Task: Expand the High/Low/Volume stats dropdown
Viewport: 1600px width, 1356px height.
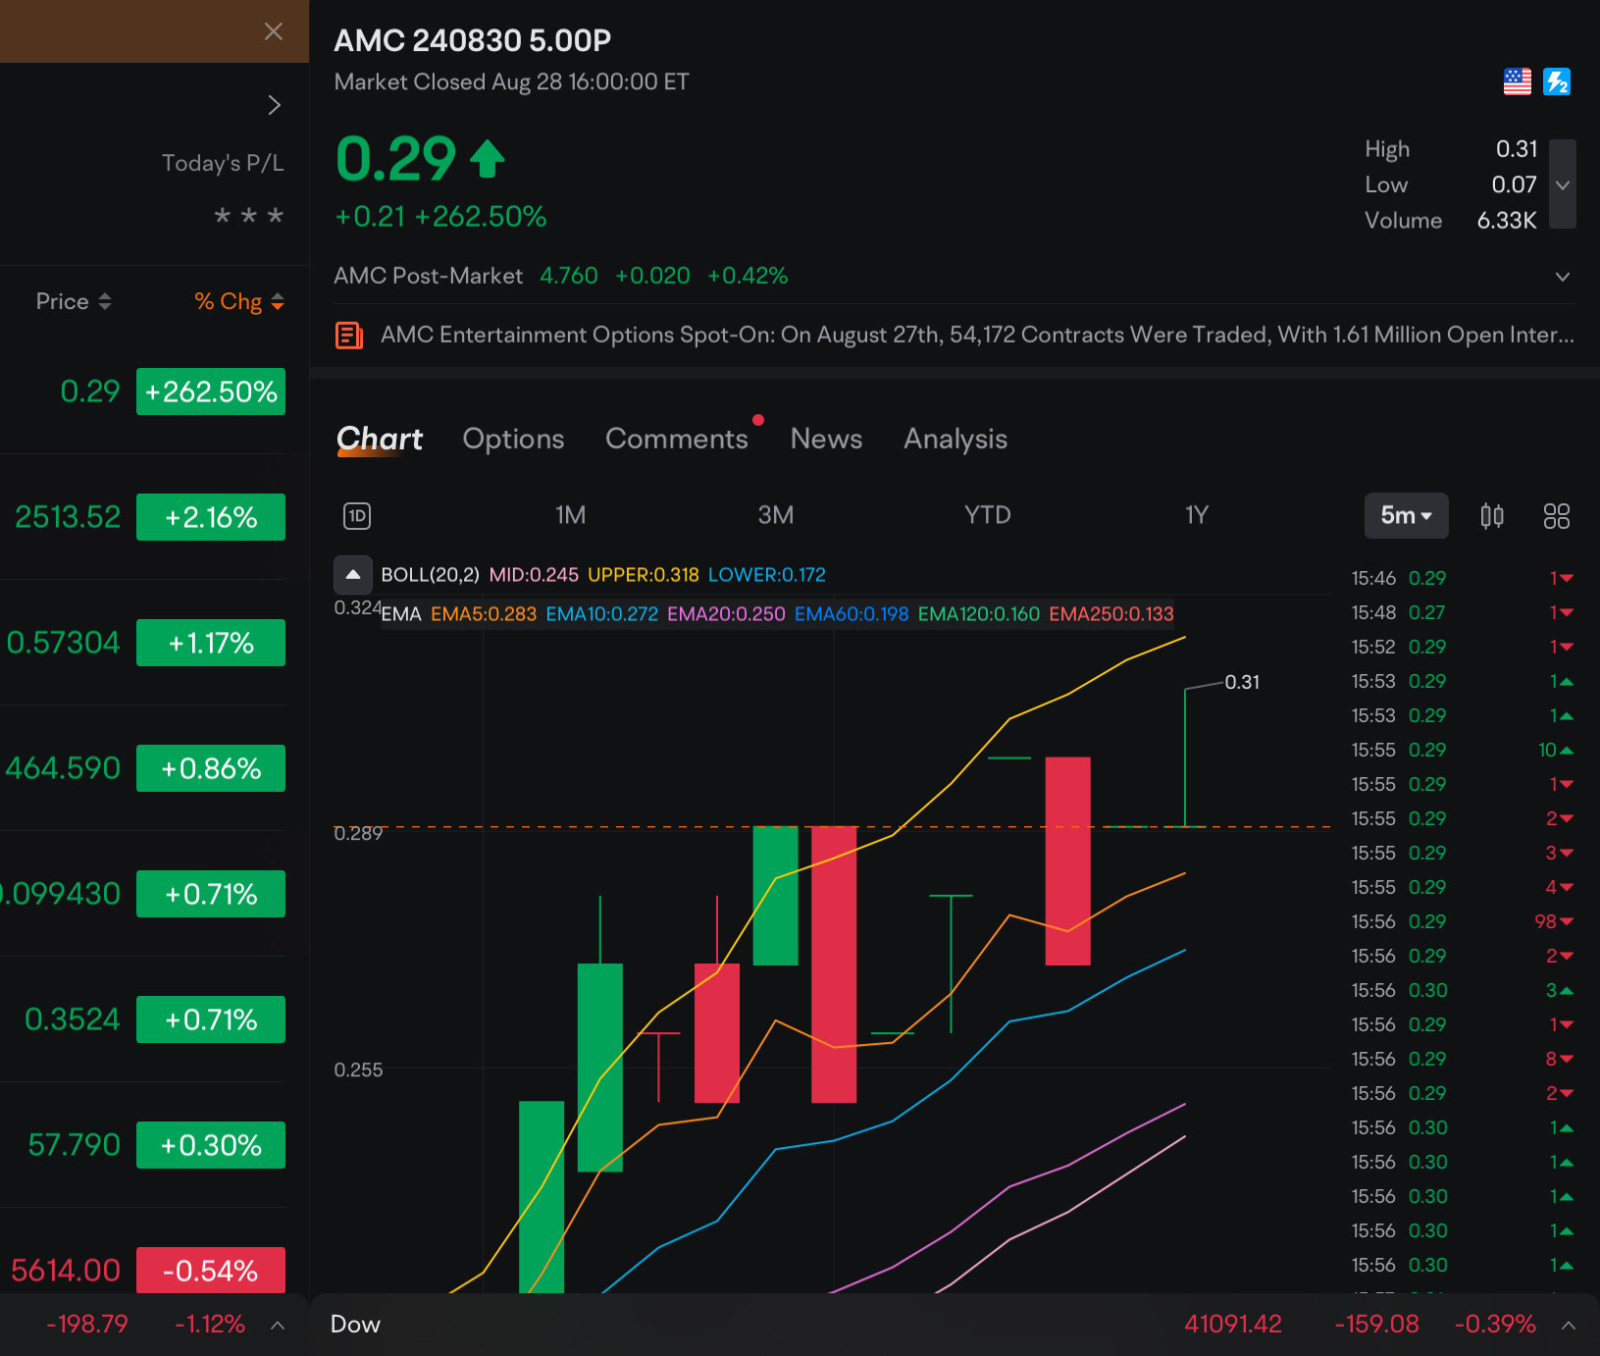Action: [1563, 184]
